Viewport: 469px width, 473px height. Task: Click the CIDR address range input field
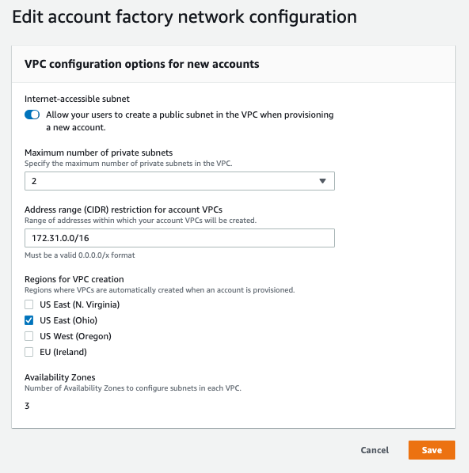point(179,238)
